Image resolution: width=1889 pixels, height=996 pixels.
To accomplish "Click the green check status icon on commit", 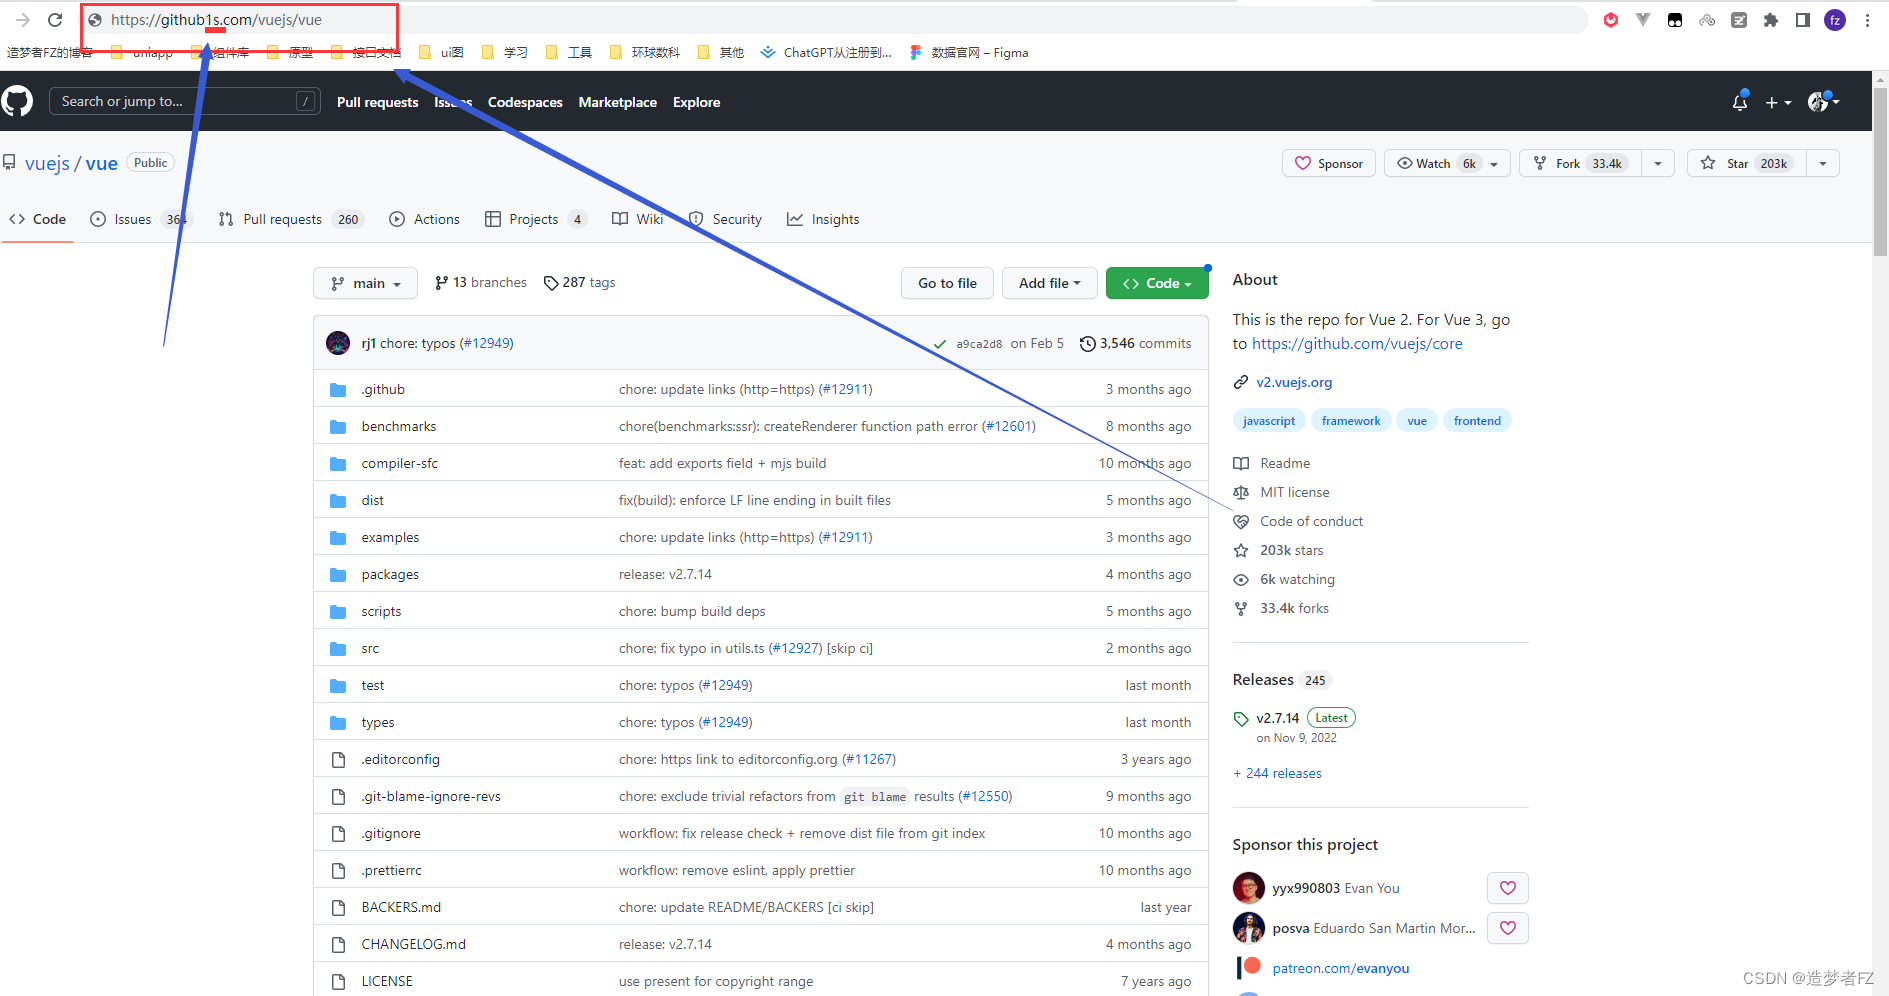I will click(x=940, y=344).
